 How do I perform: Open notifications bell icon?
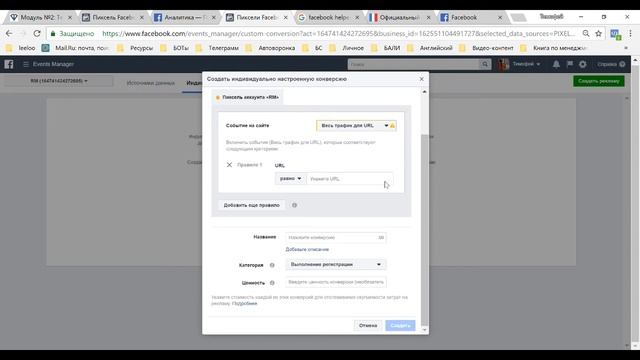coord(556,64)
